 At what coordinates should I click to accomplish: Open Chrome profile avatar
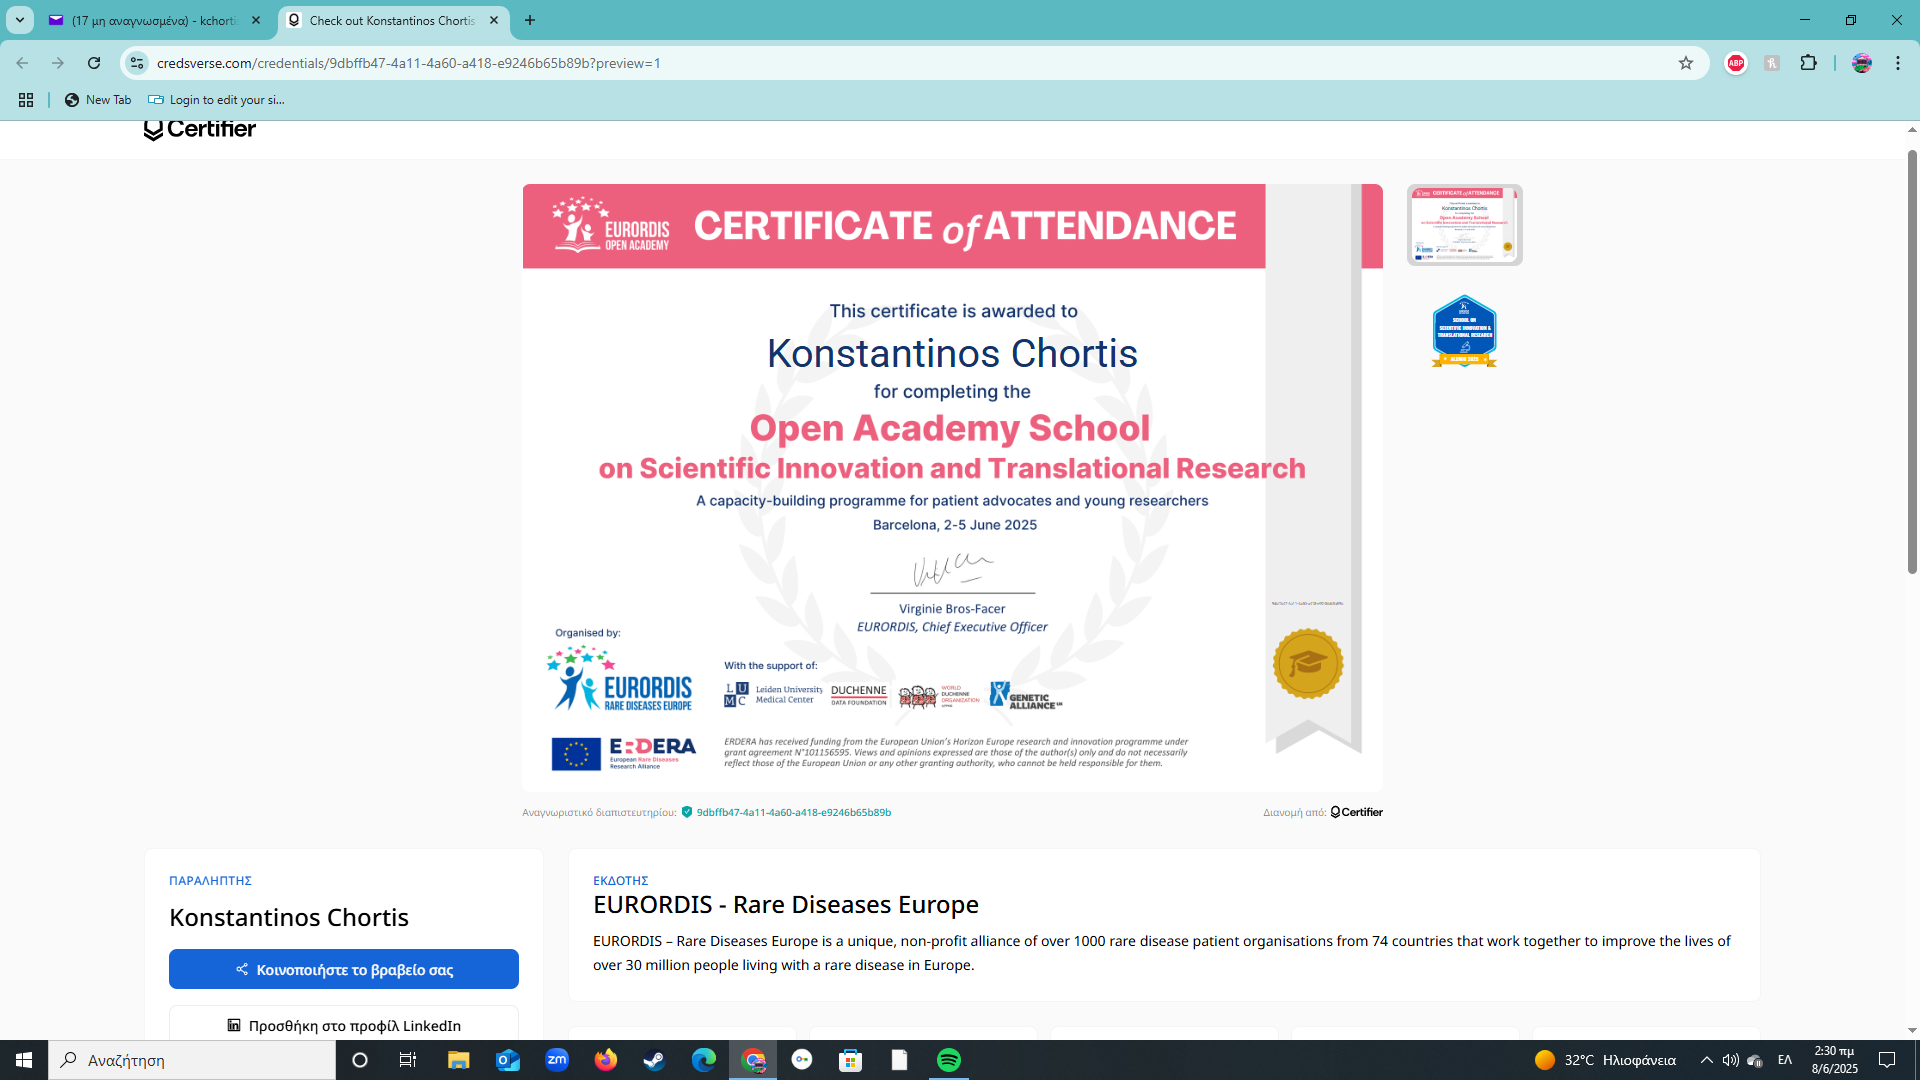[1861, 63]
